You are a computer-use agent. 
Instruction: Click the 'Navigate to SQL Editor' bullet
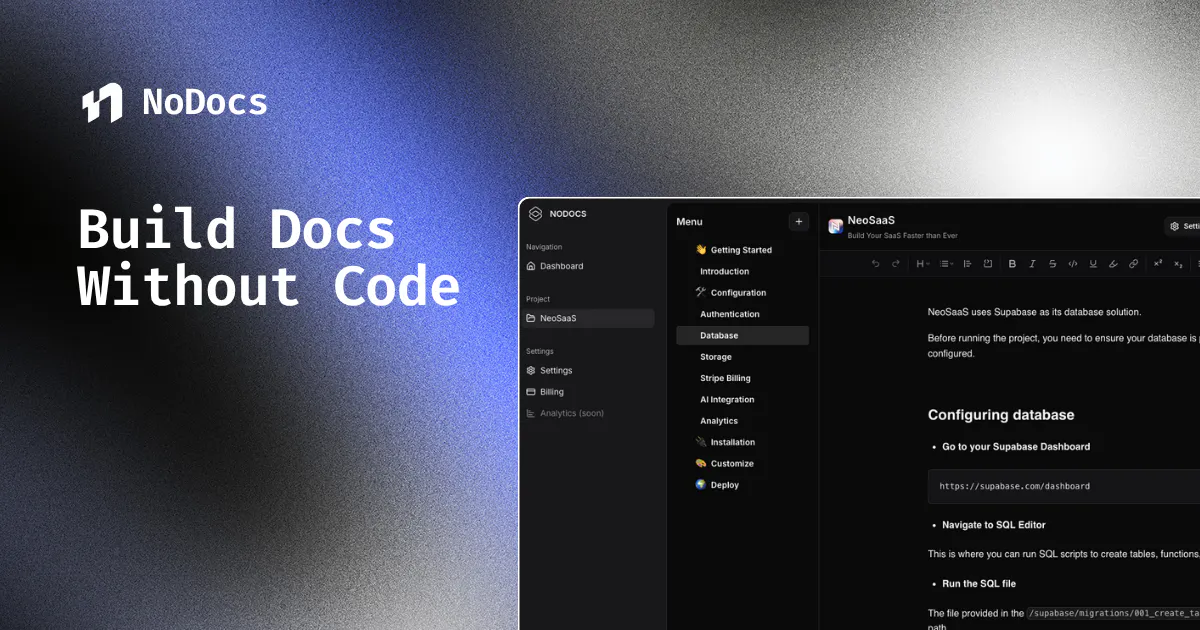click(x=994, y=525)
